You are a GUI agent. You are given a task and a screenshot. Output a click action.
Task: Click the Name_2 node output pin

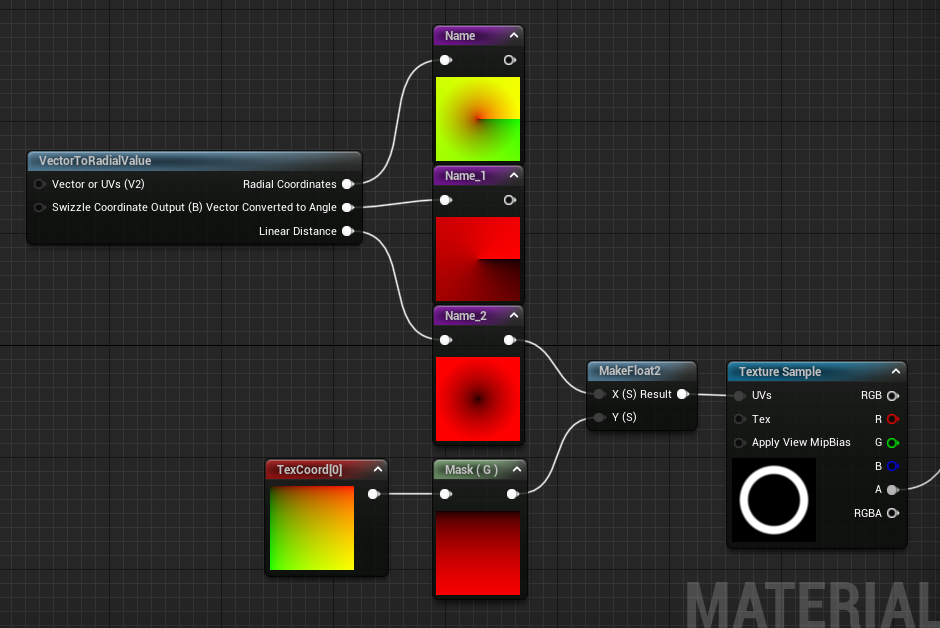[510, 340]
